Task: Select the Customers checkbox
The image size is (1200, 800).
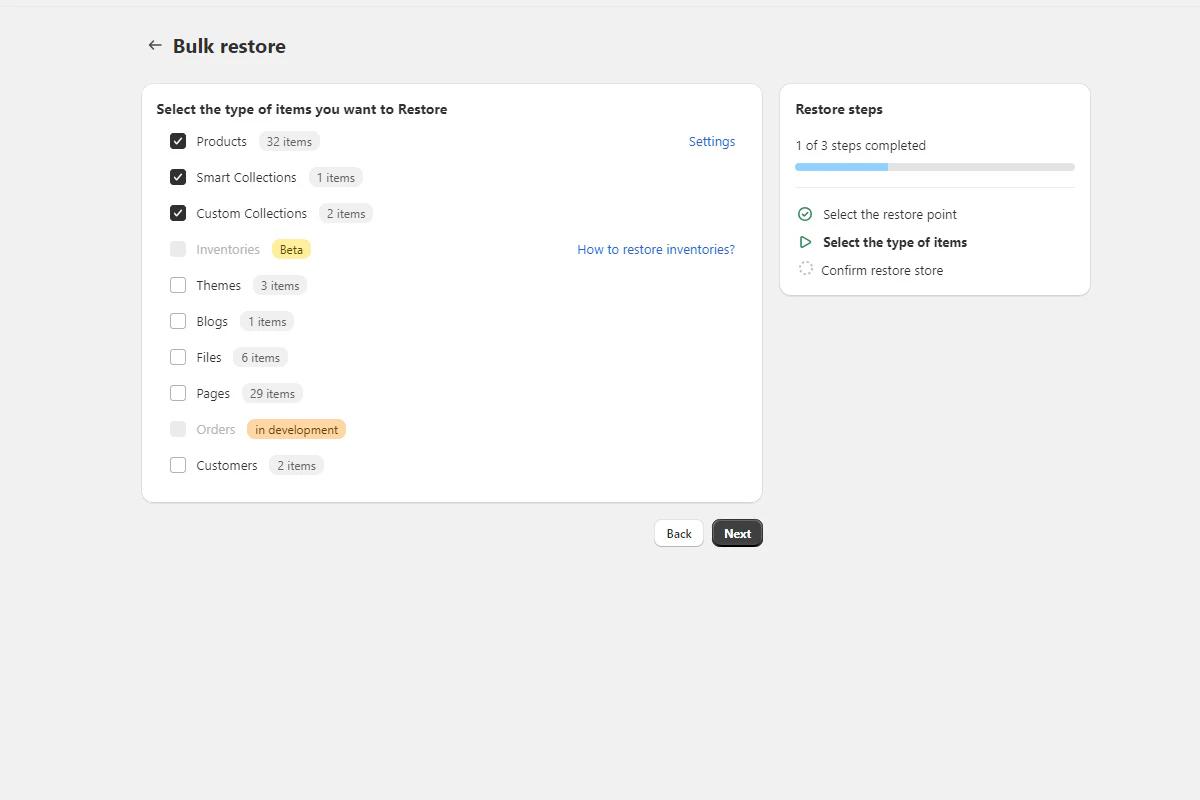Action: [x=178, y=465]
